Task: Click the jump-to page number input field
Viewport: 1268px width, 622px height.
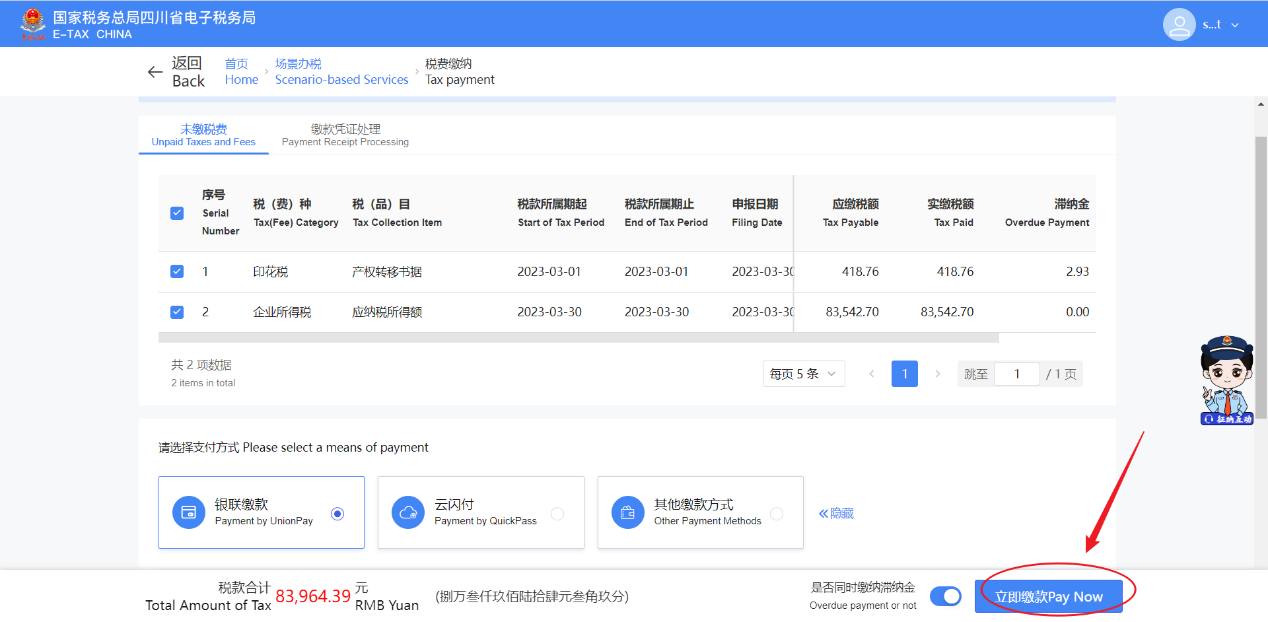Action: pyautogui.click(x=1017, y=374)
